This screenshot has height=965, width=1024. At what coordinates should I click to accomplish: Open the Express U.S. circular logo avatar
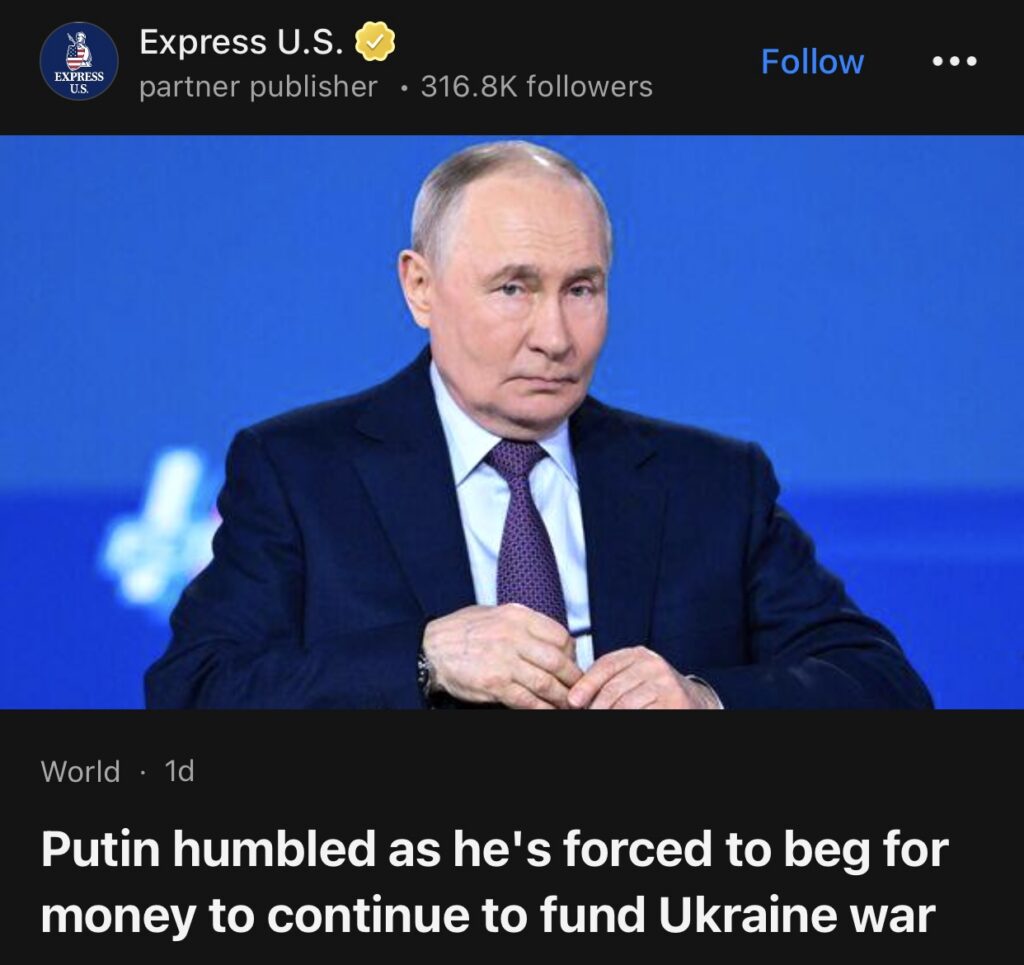click(79, 61)
